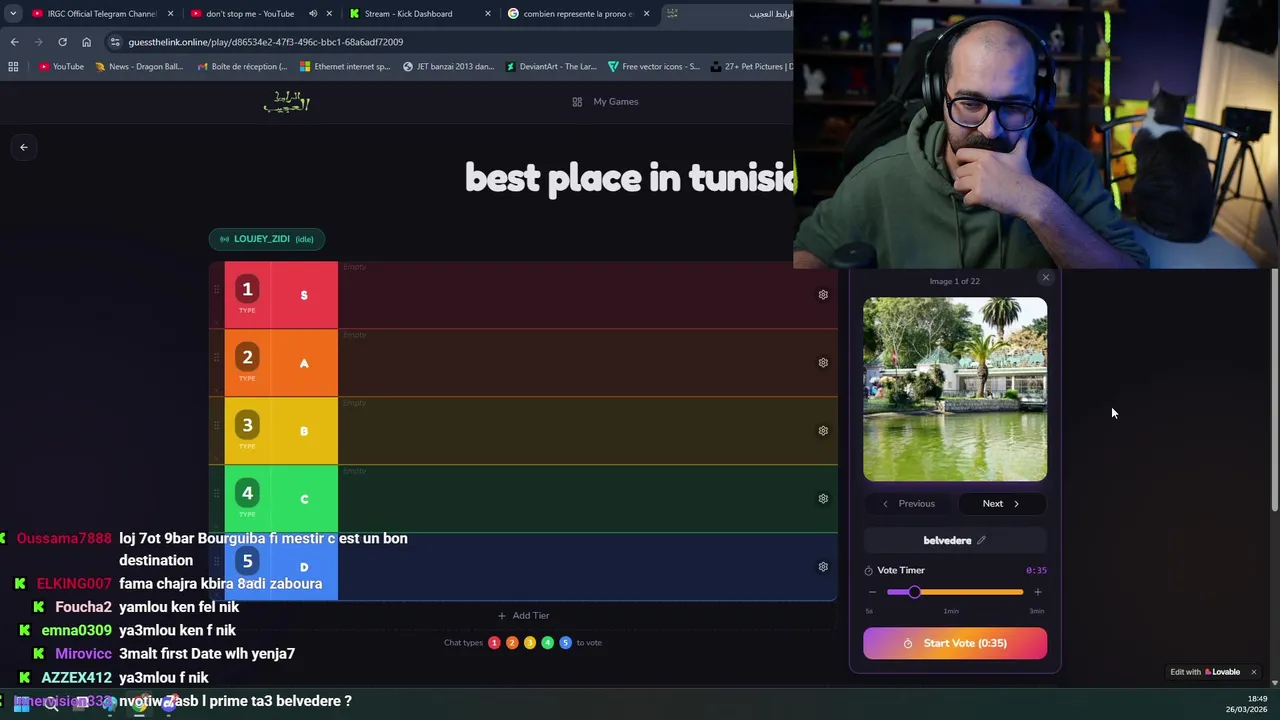This screenshot has height=720, width=1280.
Task: Click the site logo in the header
Action: tap(287, 101)
